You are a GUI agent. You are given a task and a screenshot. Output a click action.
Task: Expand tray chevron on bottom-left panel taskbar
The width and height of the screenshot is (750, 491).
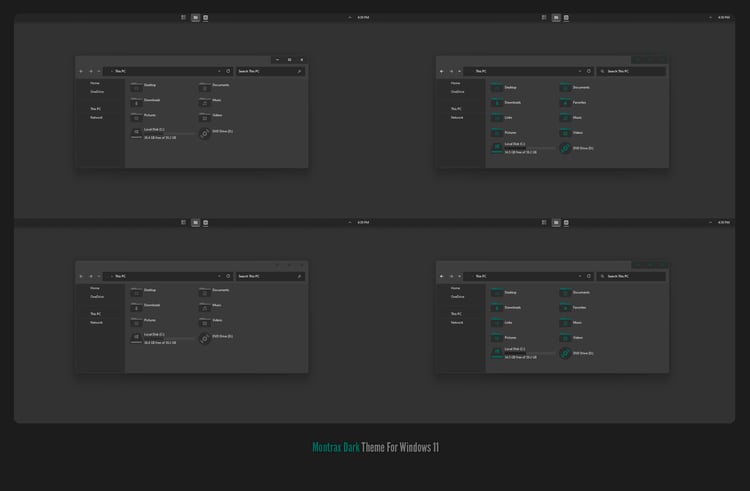(350, 223)
